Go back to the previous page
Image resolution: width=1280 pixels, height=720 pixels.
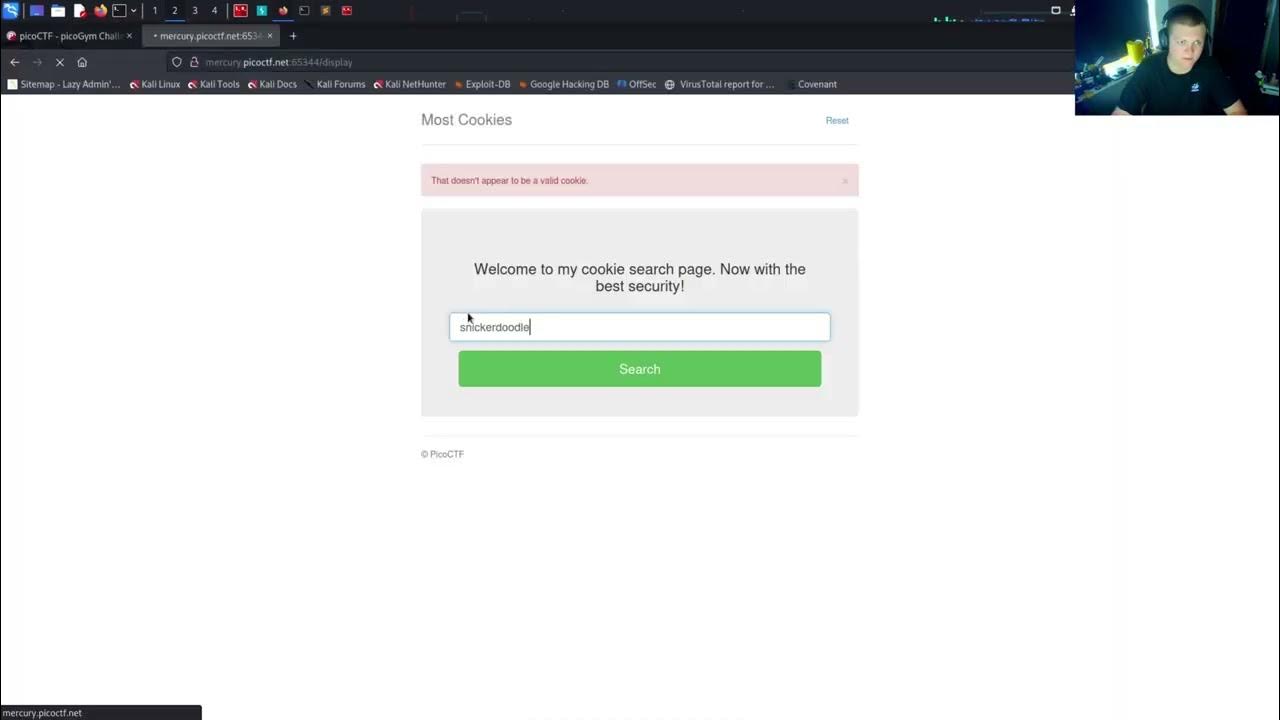[x=15, y=62]
